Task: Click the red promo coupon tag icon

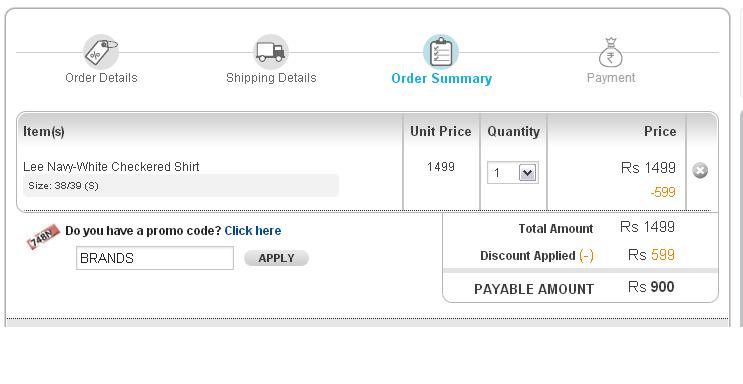Action: coord(43,236)
